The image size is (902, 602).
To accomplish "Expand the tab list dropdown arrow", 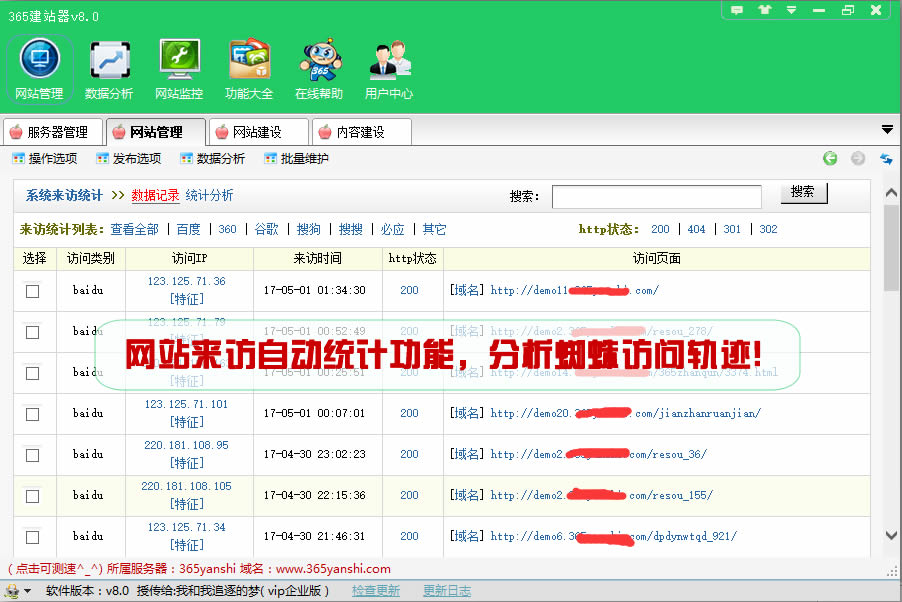I will (887, 130).
